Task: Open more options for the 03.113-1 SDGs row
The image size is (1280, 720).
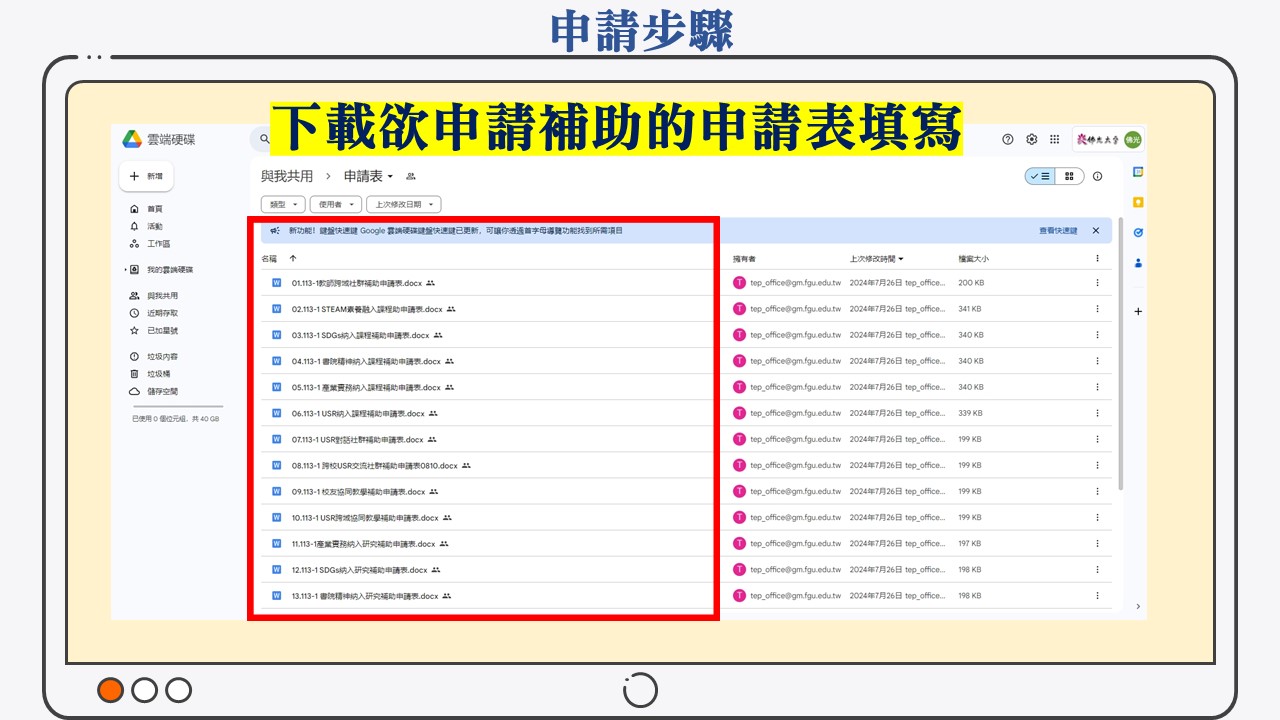Action: coord(1097,335)
